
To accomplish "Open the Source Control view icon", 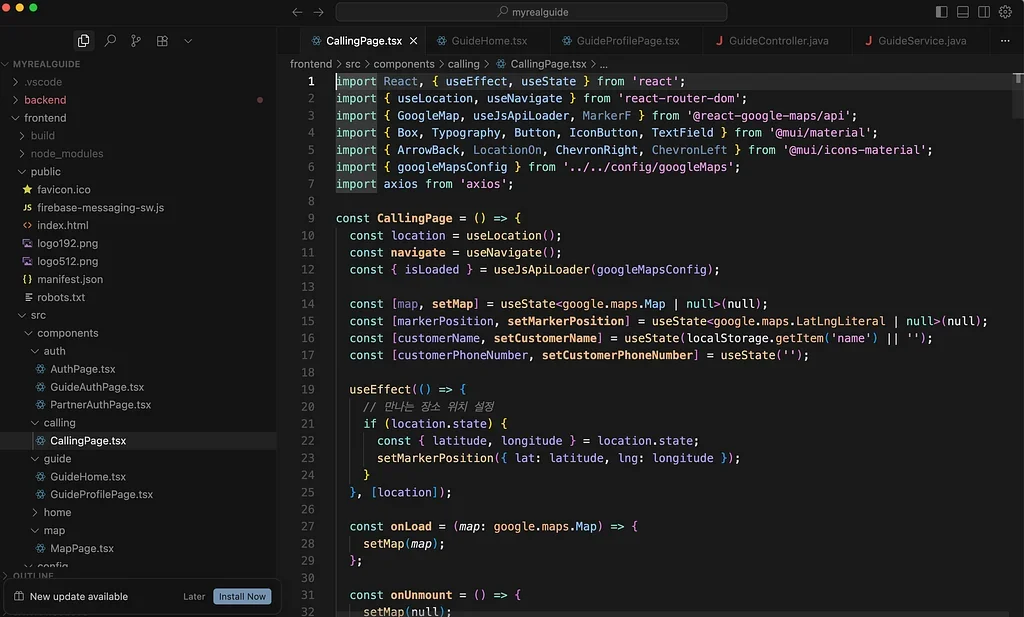I will (x=136, y=40).
